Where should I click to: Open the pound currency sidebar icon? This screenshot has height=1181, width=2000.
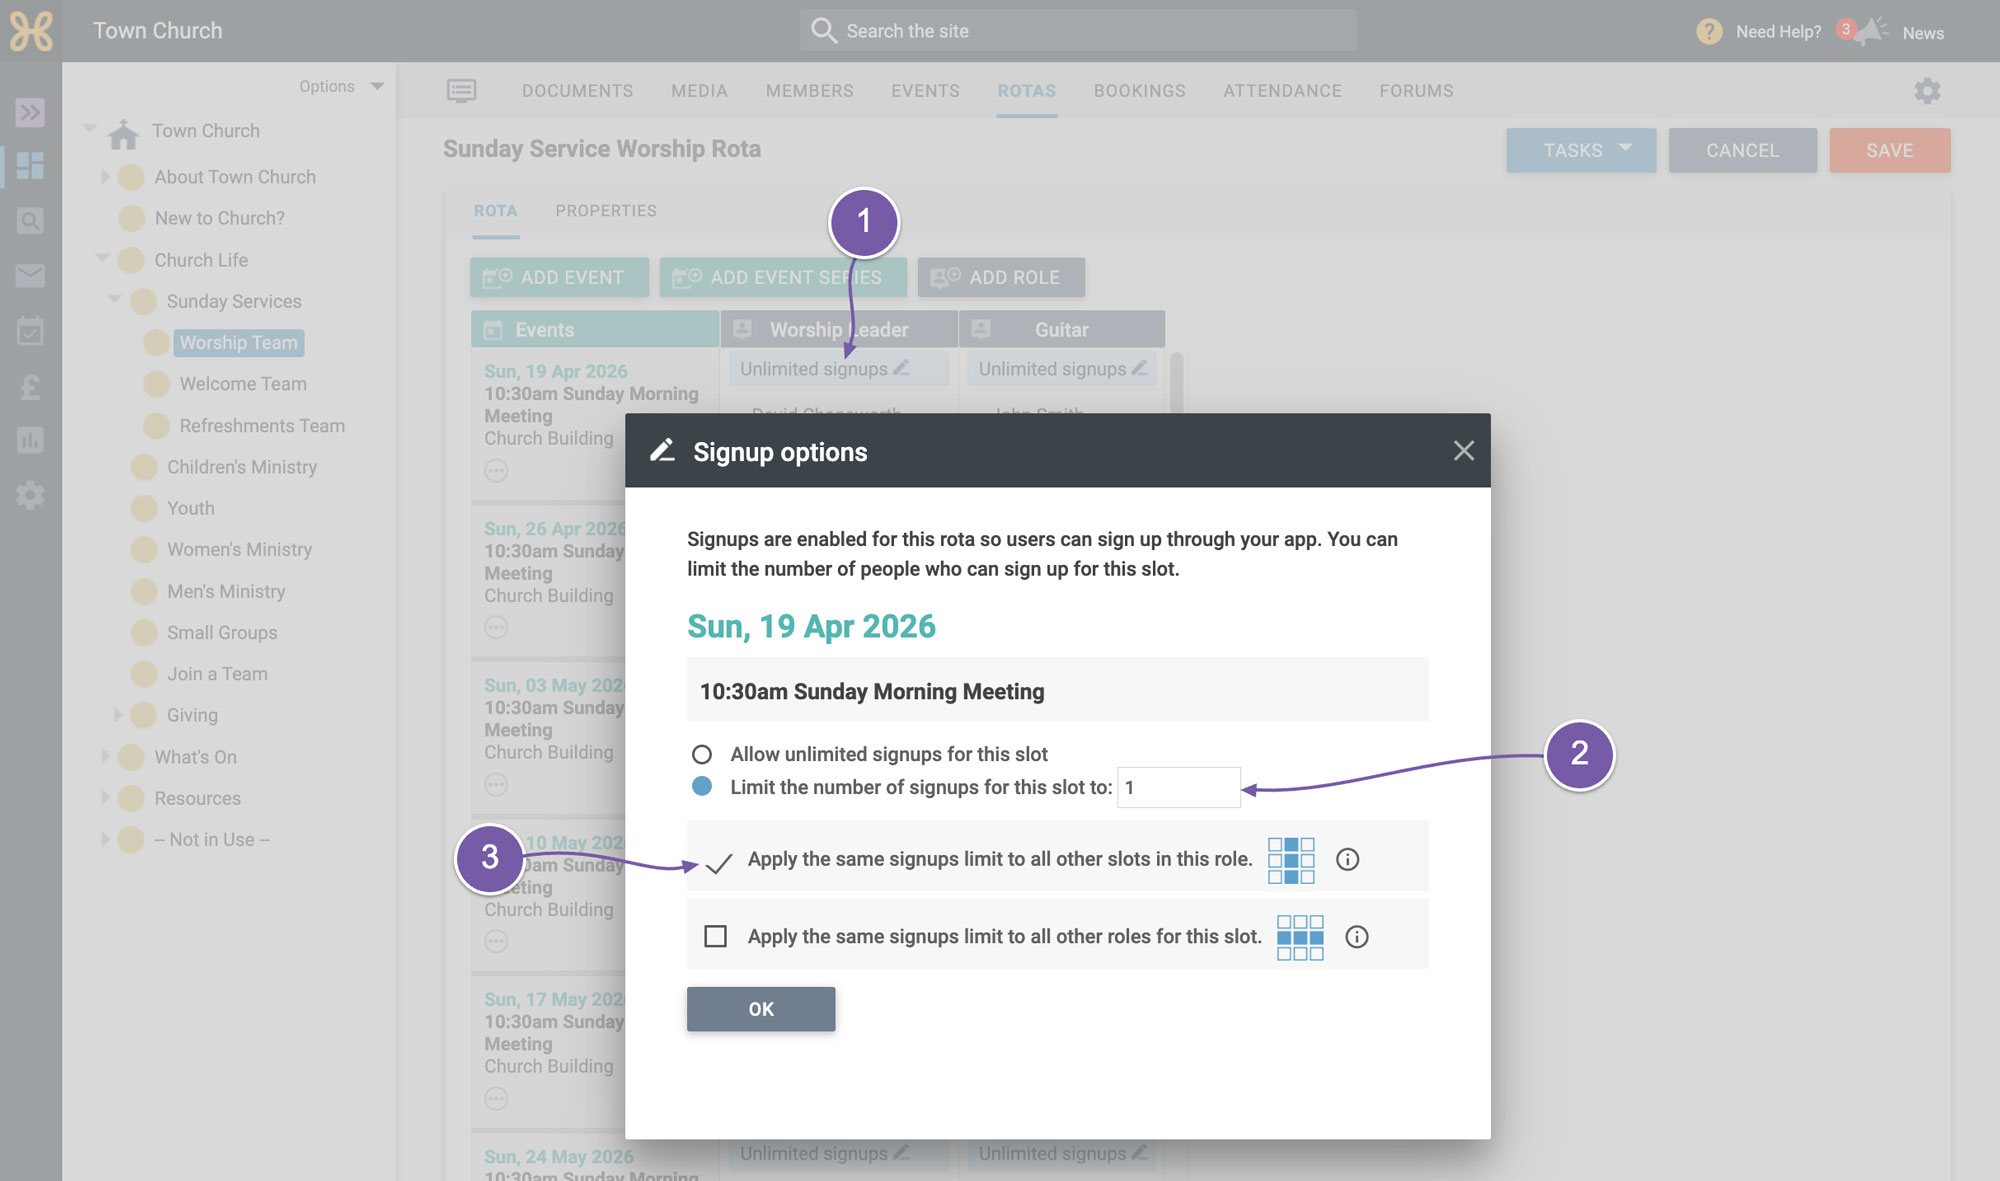coord(30,386)
